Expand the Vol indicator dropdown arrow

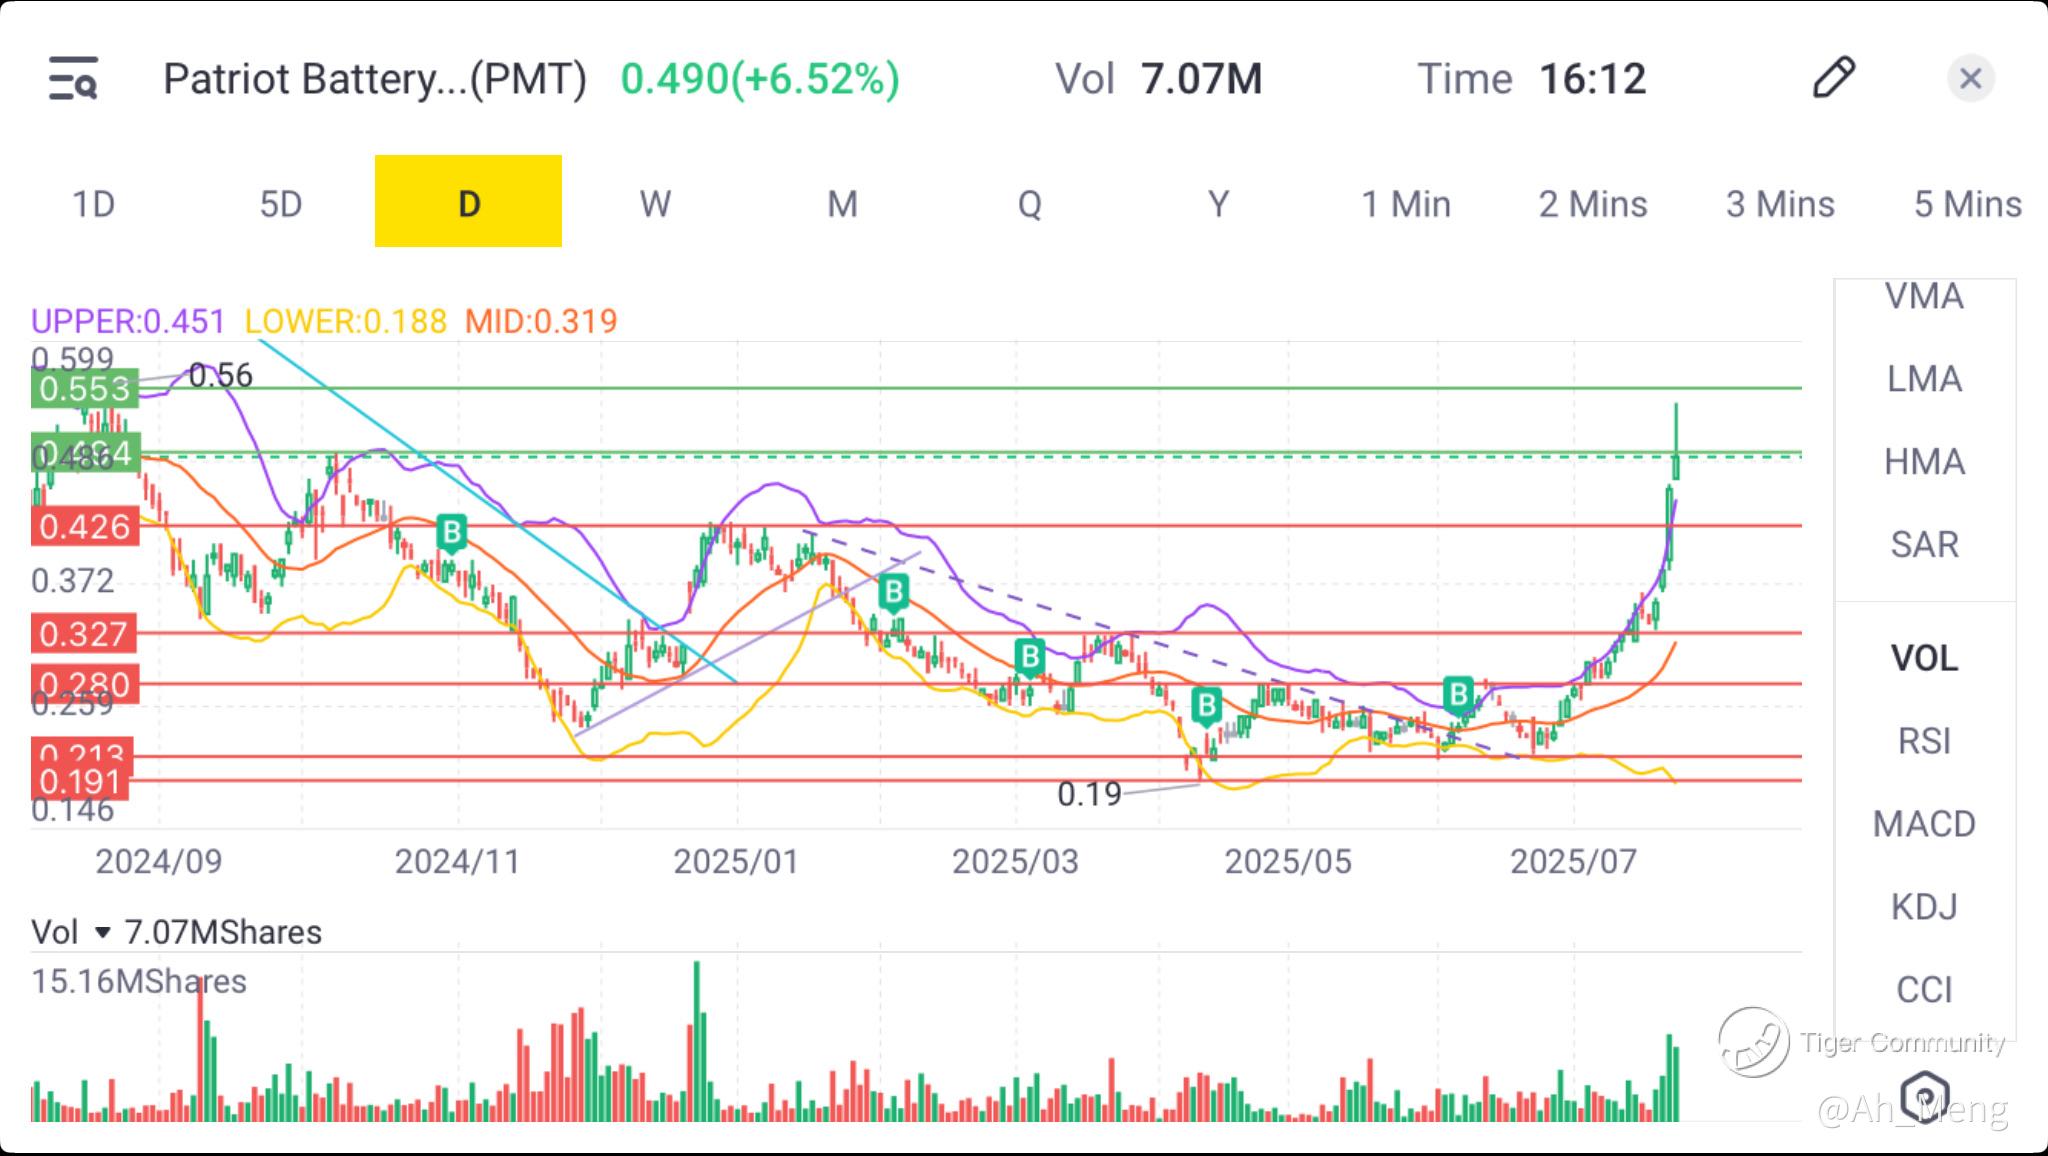point(102,933)
